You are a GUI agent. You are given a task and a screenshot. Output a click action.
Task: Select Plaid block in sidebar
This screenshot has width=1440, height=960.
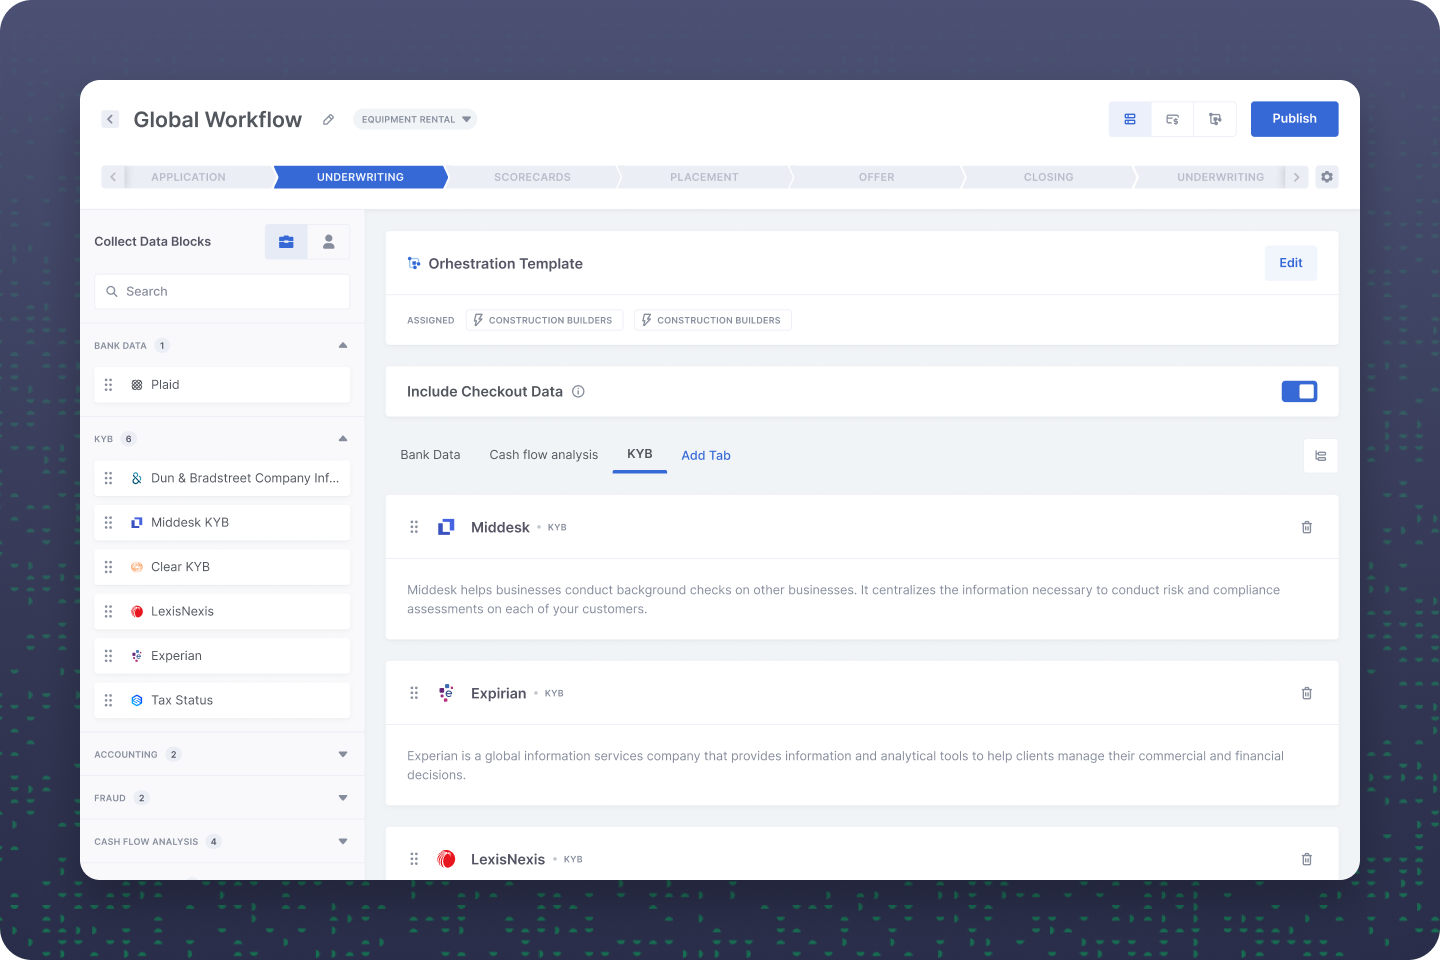[222, 385]
